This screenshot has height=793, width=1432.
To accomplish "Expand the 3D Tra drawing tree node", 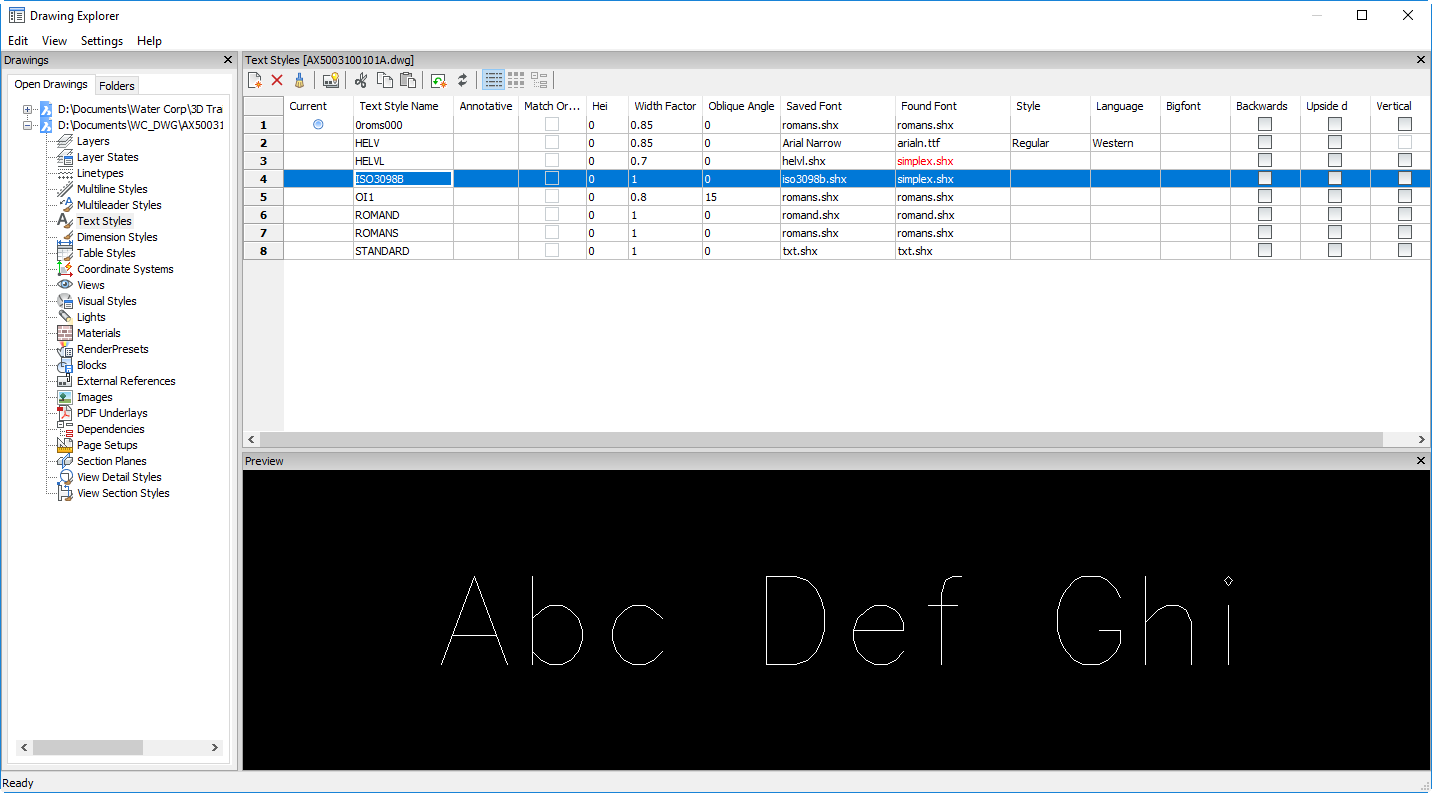I will coord(28,109).
